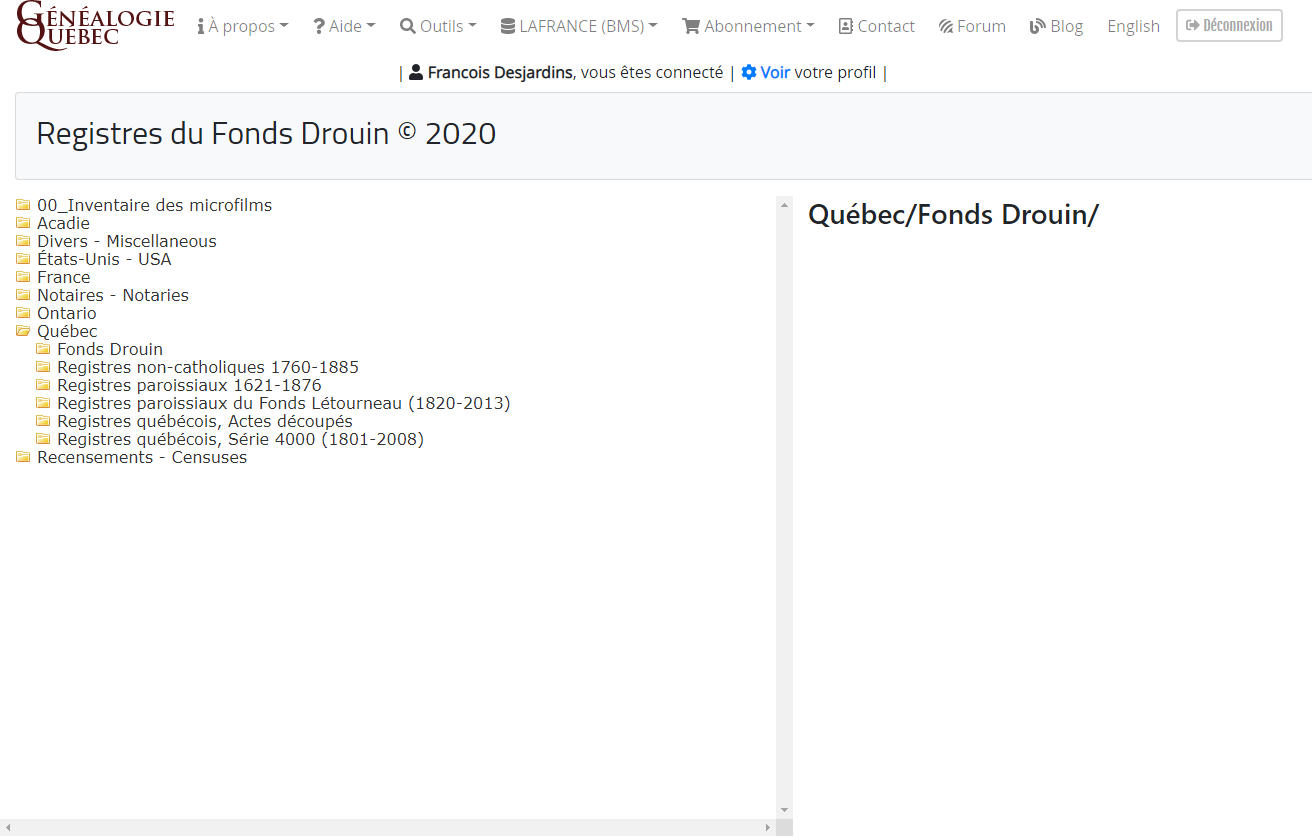Open the LAFRANCE (BMS) dropdown
The image size is (1312, 840).
point(579,26)
